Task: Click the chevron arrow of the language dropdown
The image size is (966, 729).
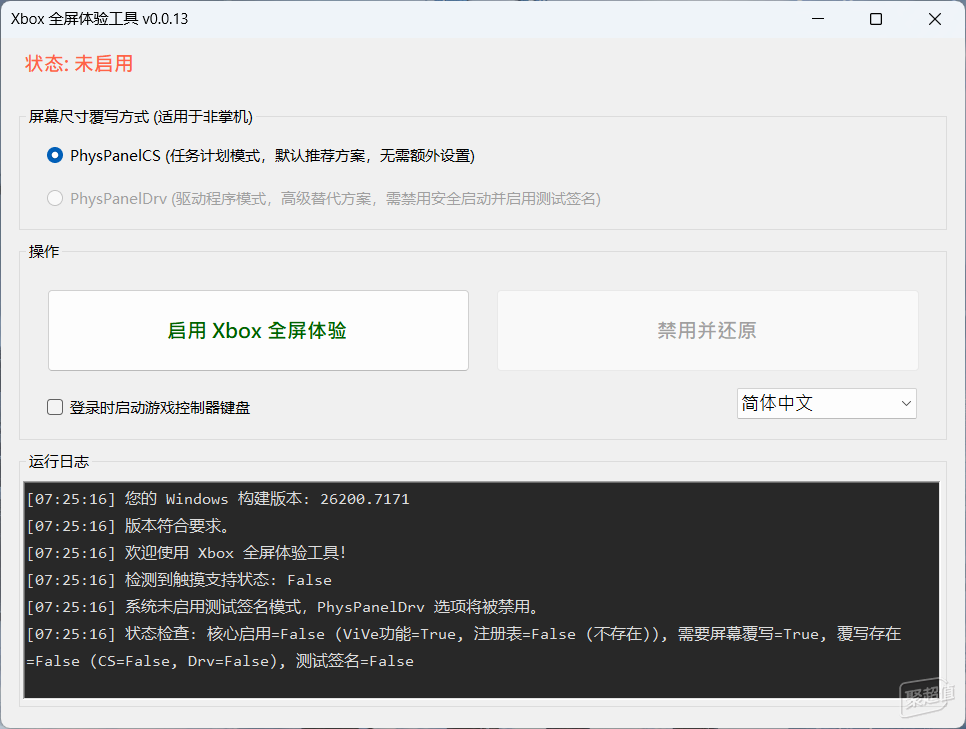Action: [x=906, y=404]
